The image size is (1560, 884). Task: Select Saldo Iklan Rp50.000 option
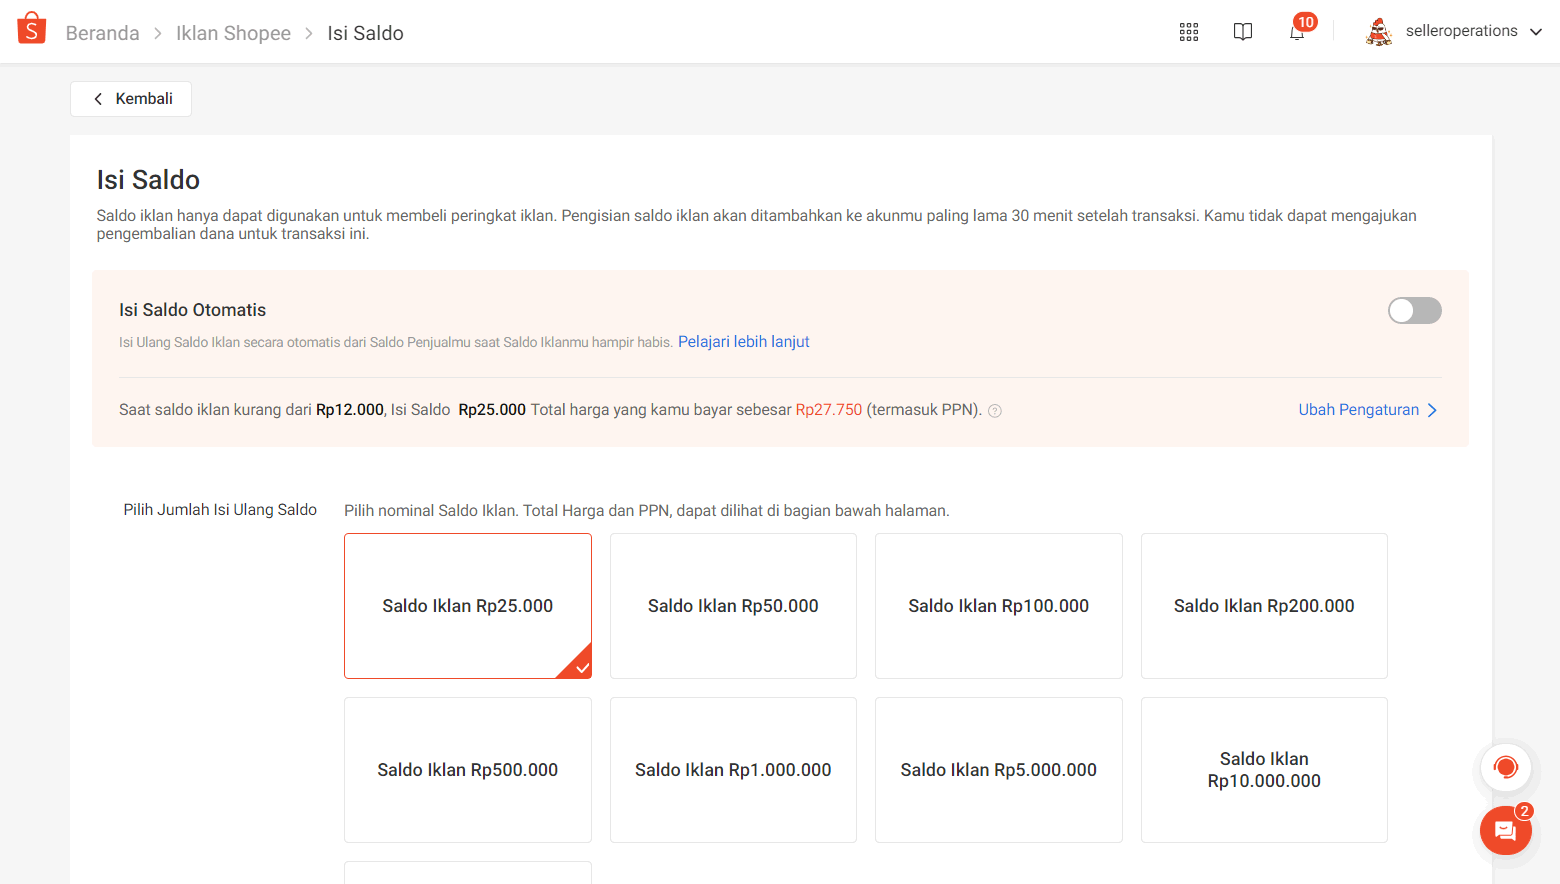(x=733, y=606)
